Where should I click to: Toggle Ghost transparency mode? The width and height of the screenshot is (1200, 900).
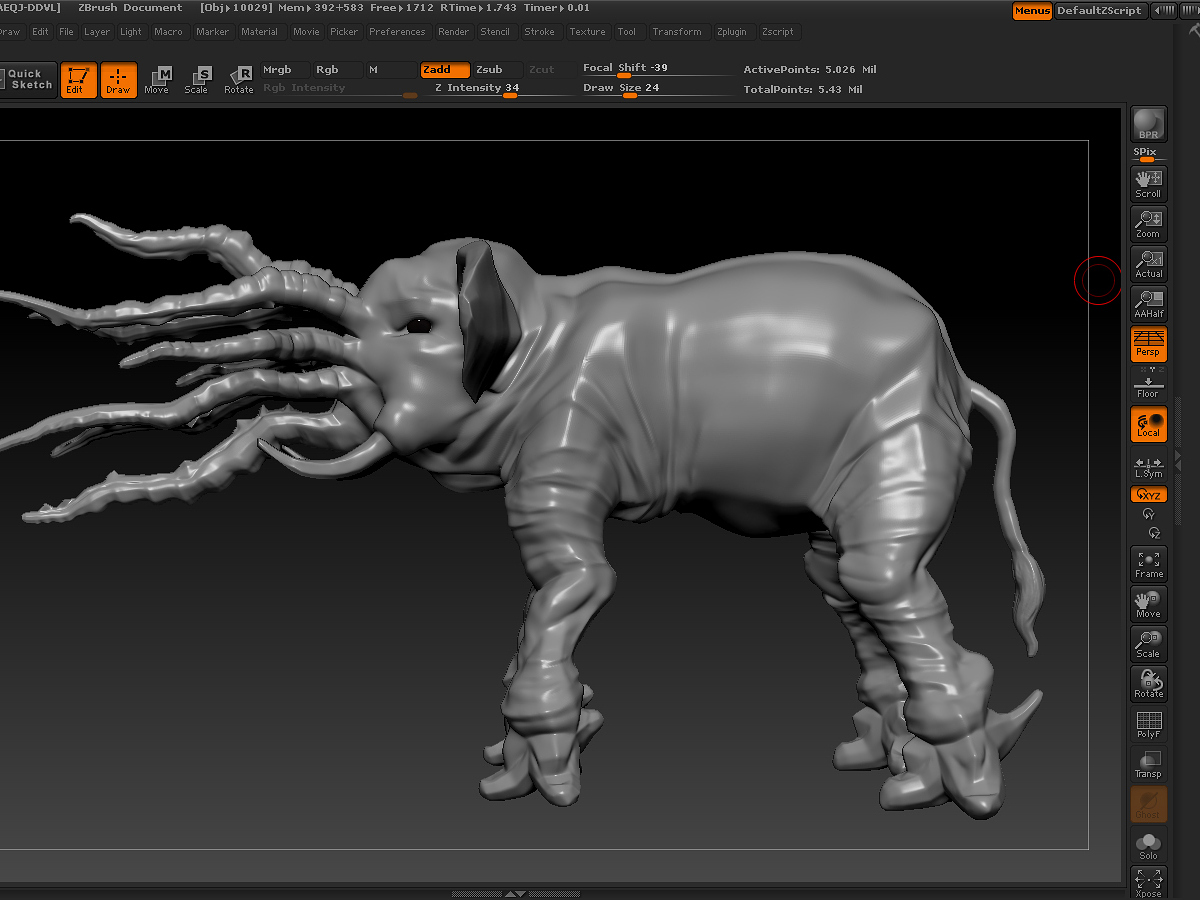(1148, 804)
